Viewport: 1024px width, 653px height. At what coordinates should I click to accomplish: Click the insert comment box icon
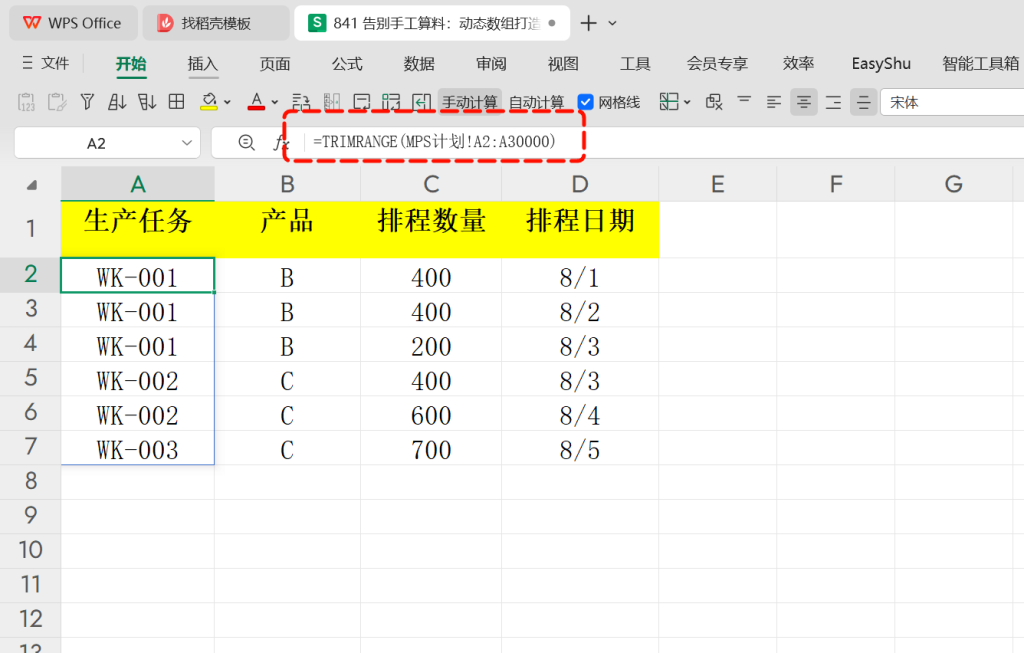coord(361,102)
